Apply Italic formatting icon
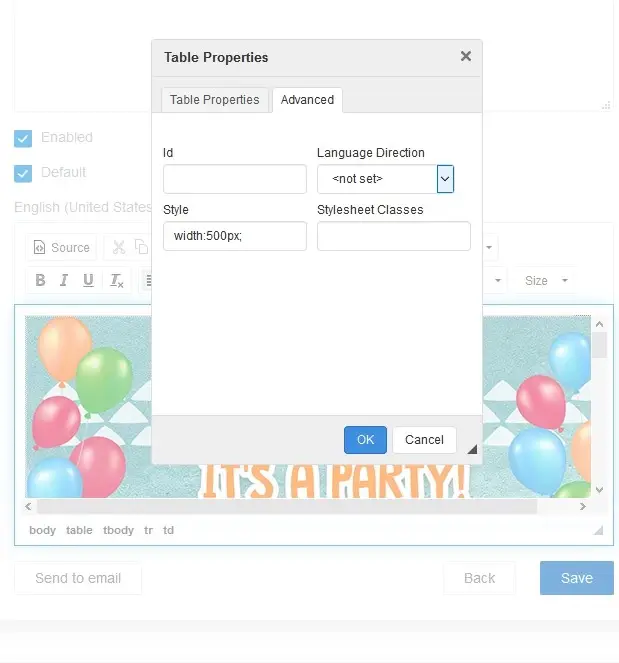The width and height of the screenshot is (619, 663). (x=64, y=280)
